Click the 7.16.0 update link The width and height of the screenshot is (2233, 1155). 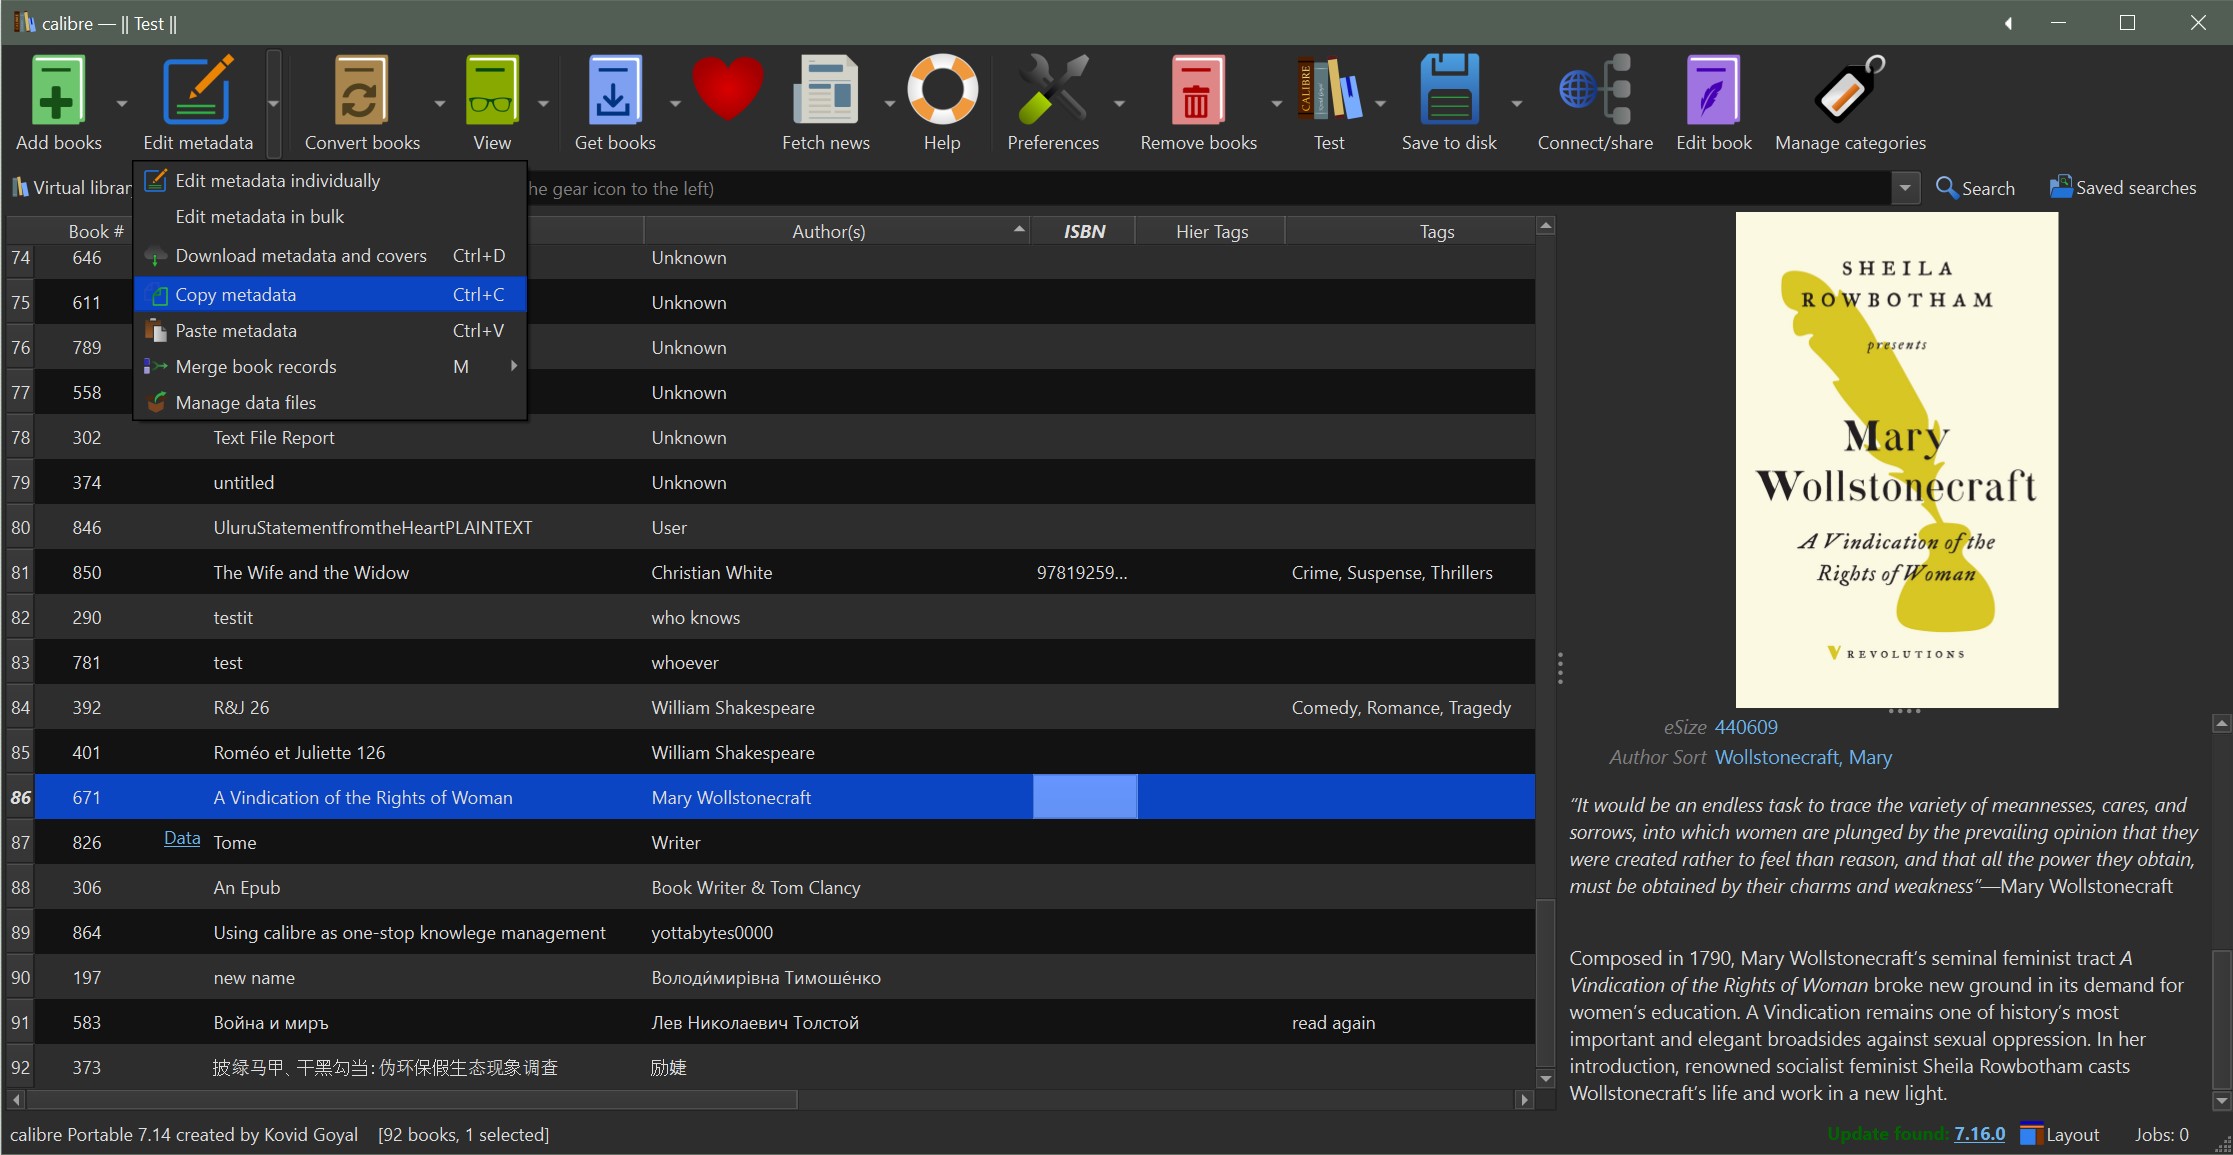(x=1979, y=1134)
